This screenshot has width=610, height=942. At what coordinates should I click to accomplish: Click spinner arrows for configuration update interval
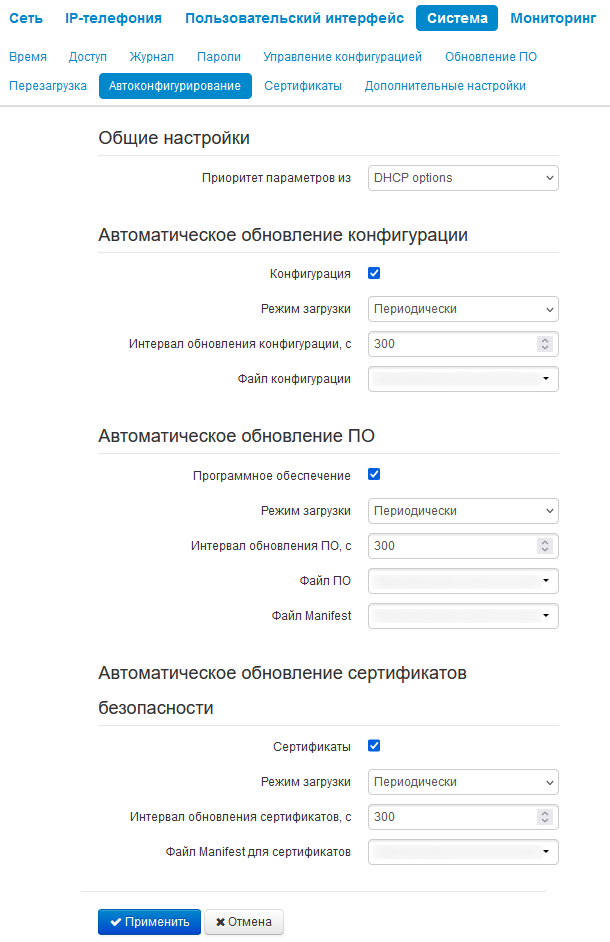pyautogui.click(x=544, y=344)
